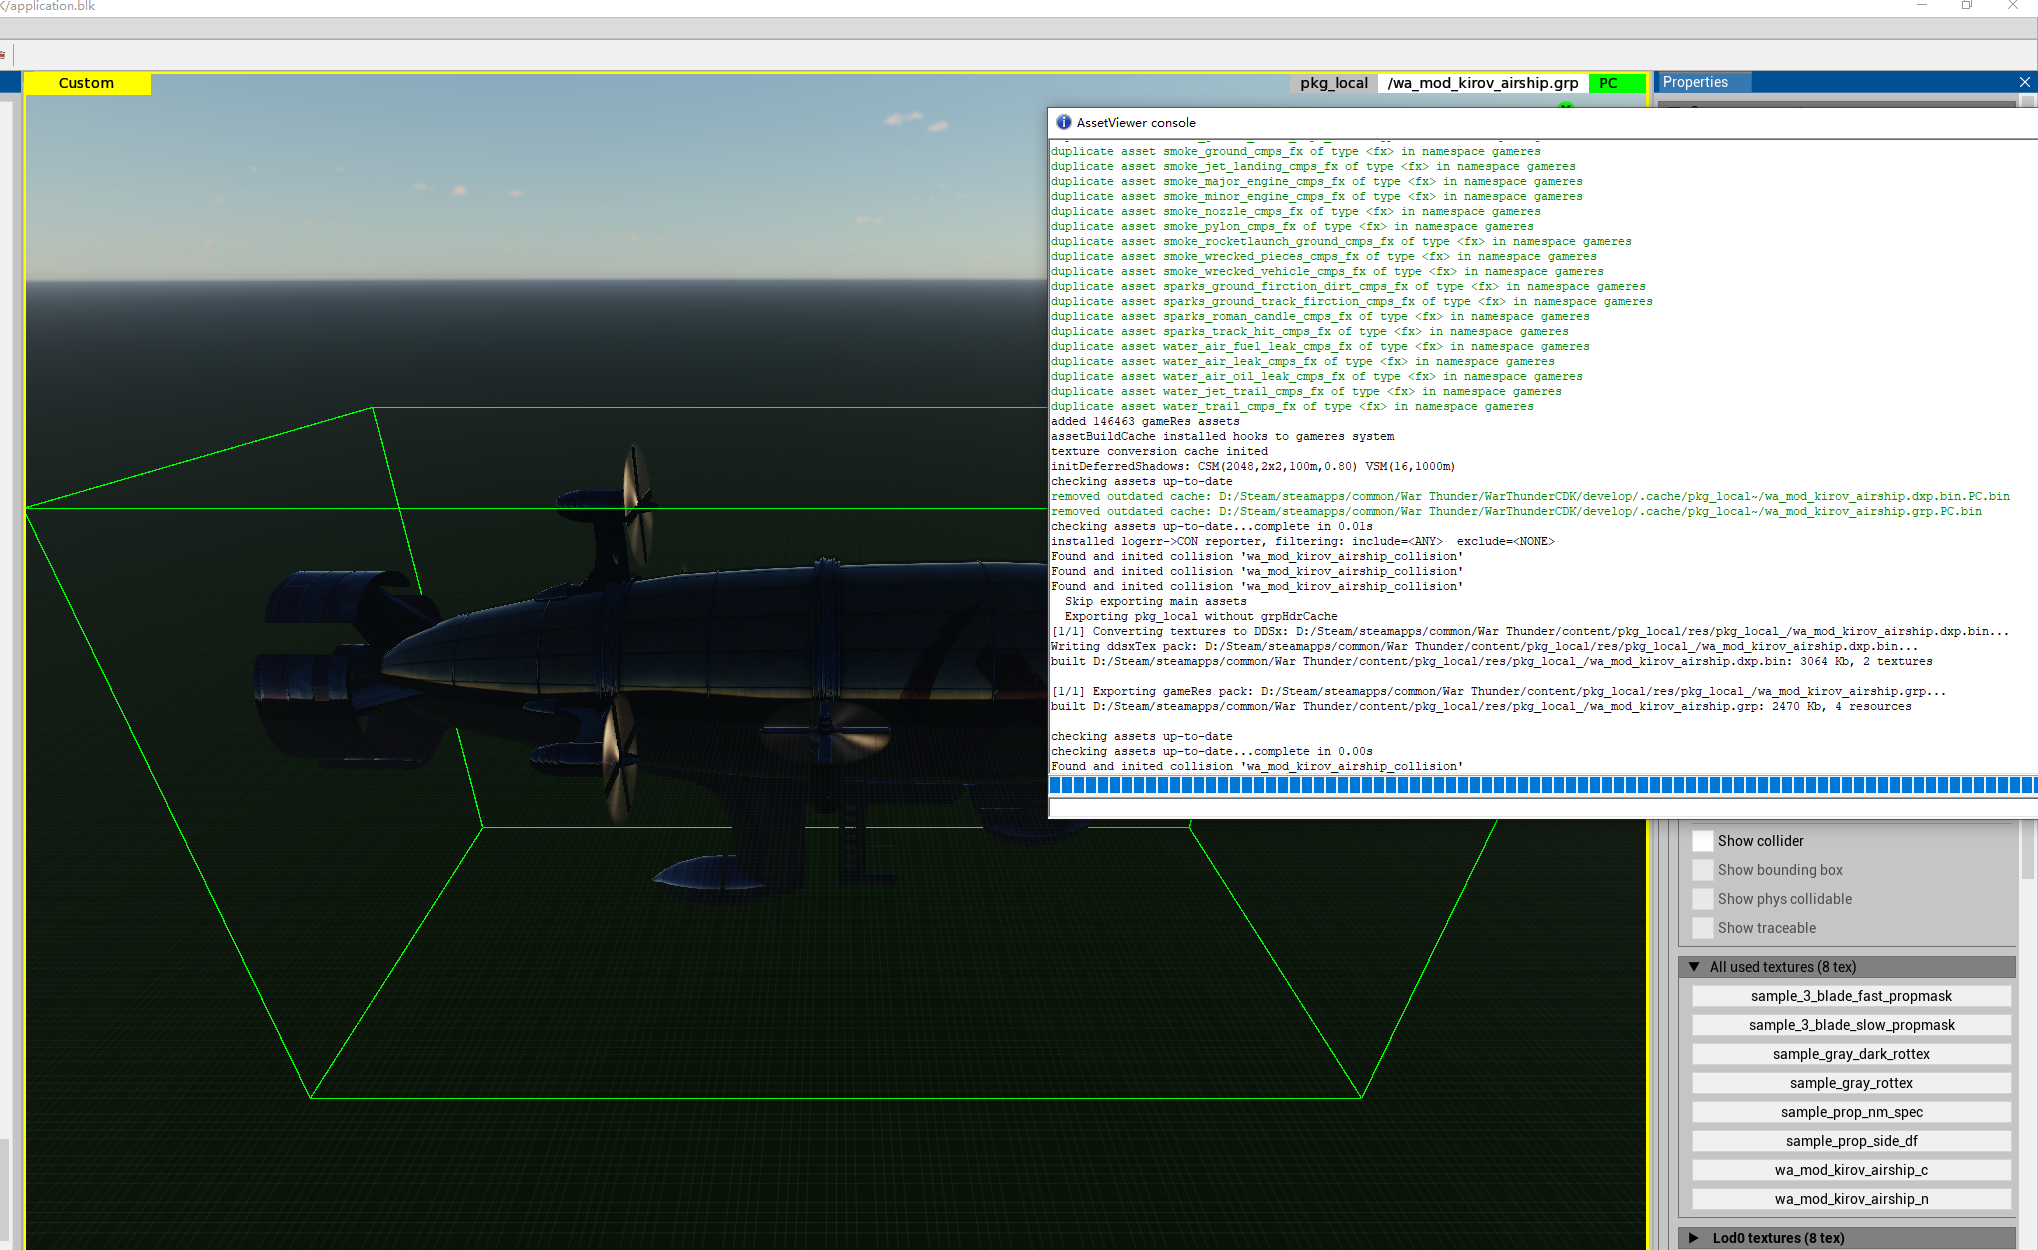Open the Custom viewport mode label
This screenshot has width=2038, height=1250.
[87, 83]
